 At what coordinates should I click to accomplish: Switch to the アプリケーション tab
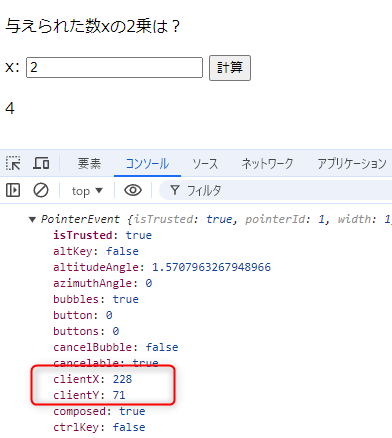pos(352,163)
